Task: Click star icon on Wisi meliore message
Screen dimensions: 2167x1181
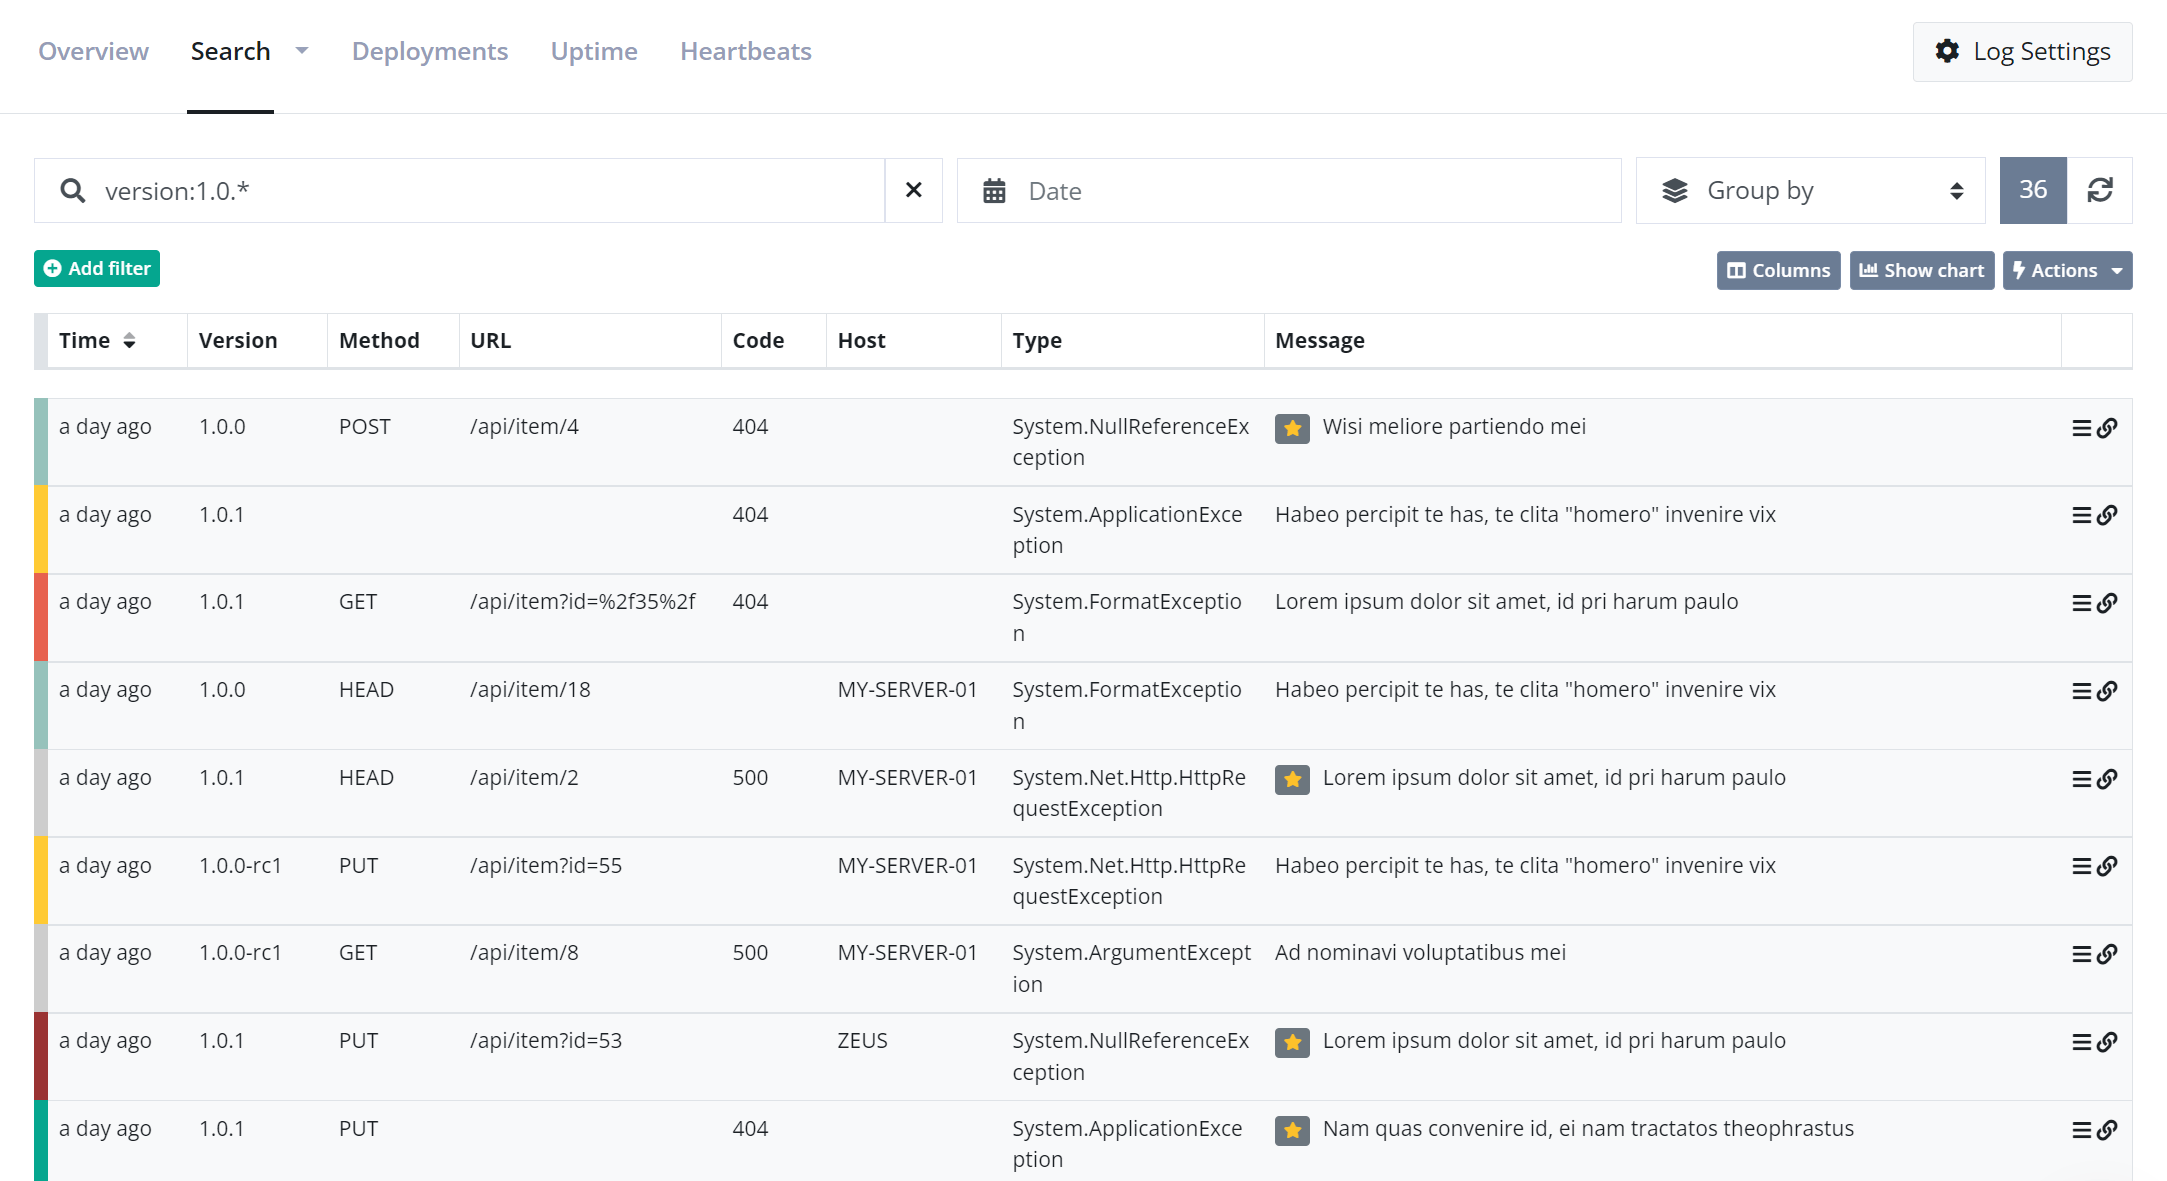Action: [x=1292, y=428]
